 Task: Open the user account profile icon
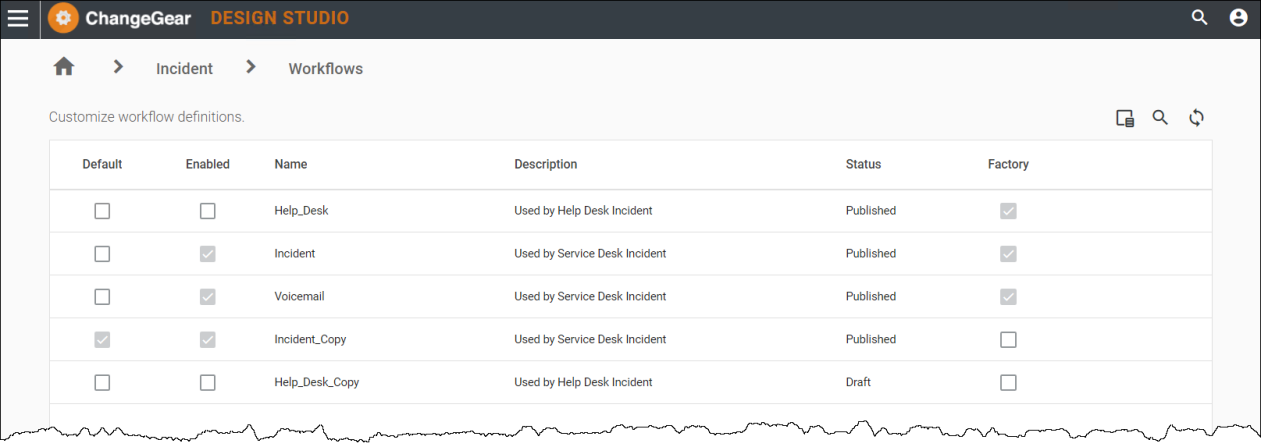(1238, 18)
